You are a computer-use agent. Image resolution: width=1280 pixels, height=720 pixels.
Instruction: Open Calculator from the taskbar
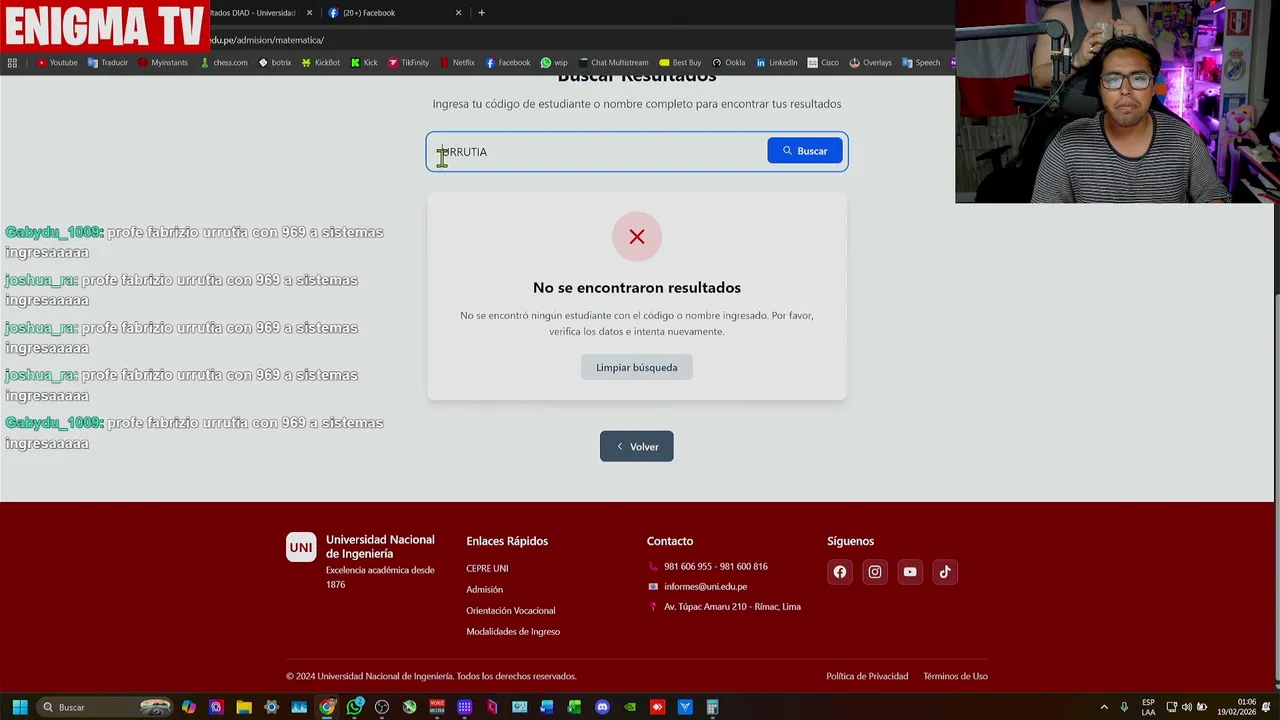712,707
